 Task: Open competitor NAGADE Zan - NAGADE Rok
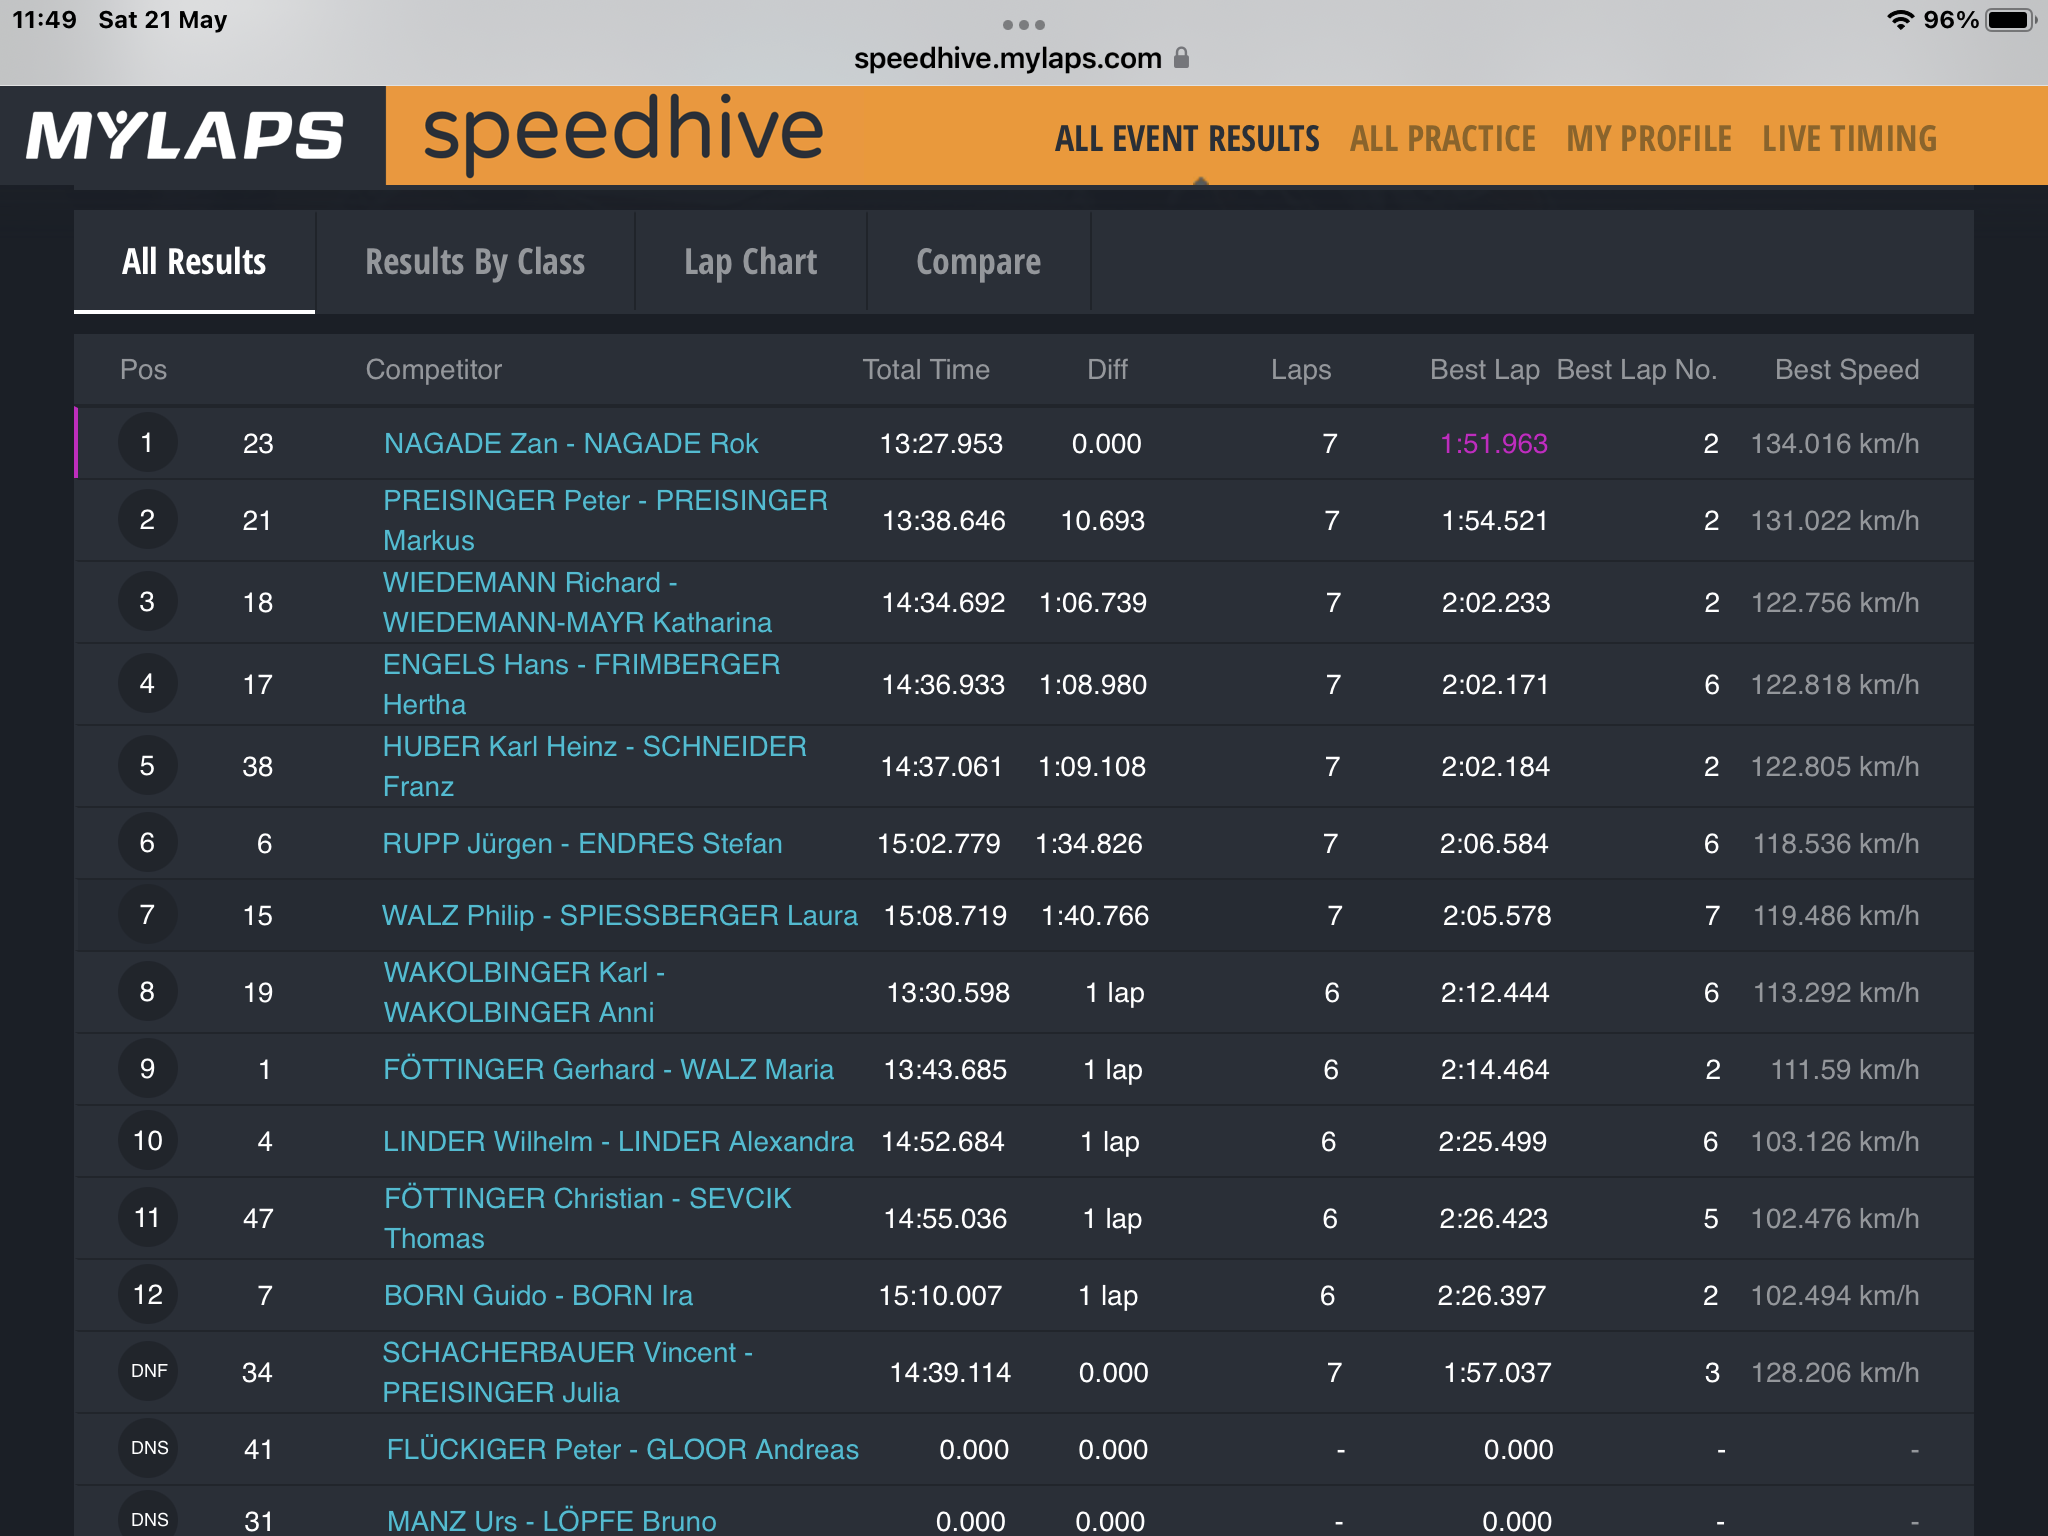pyautogui.click(x=571, y=443)
